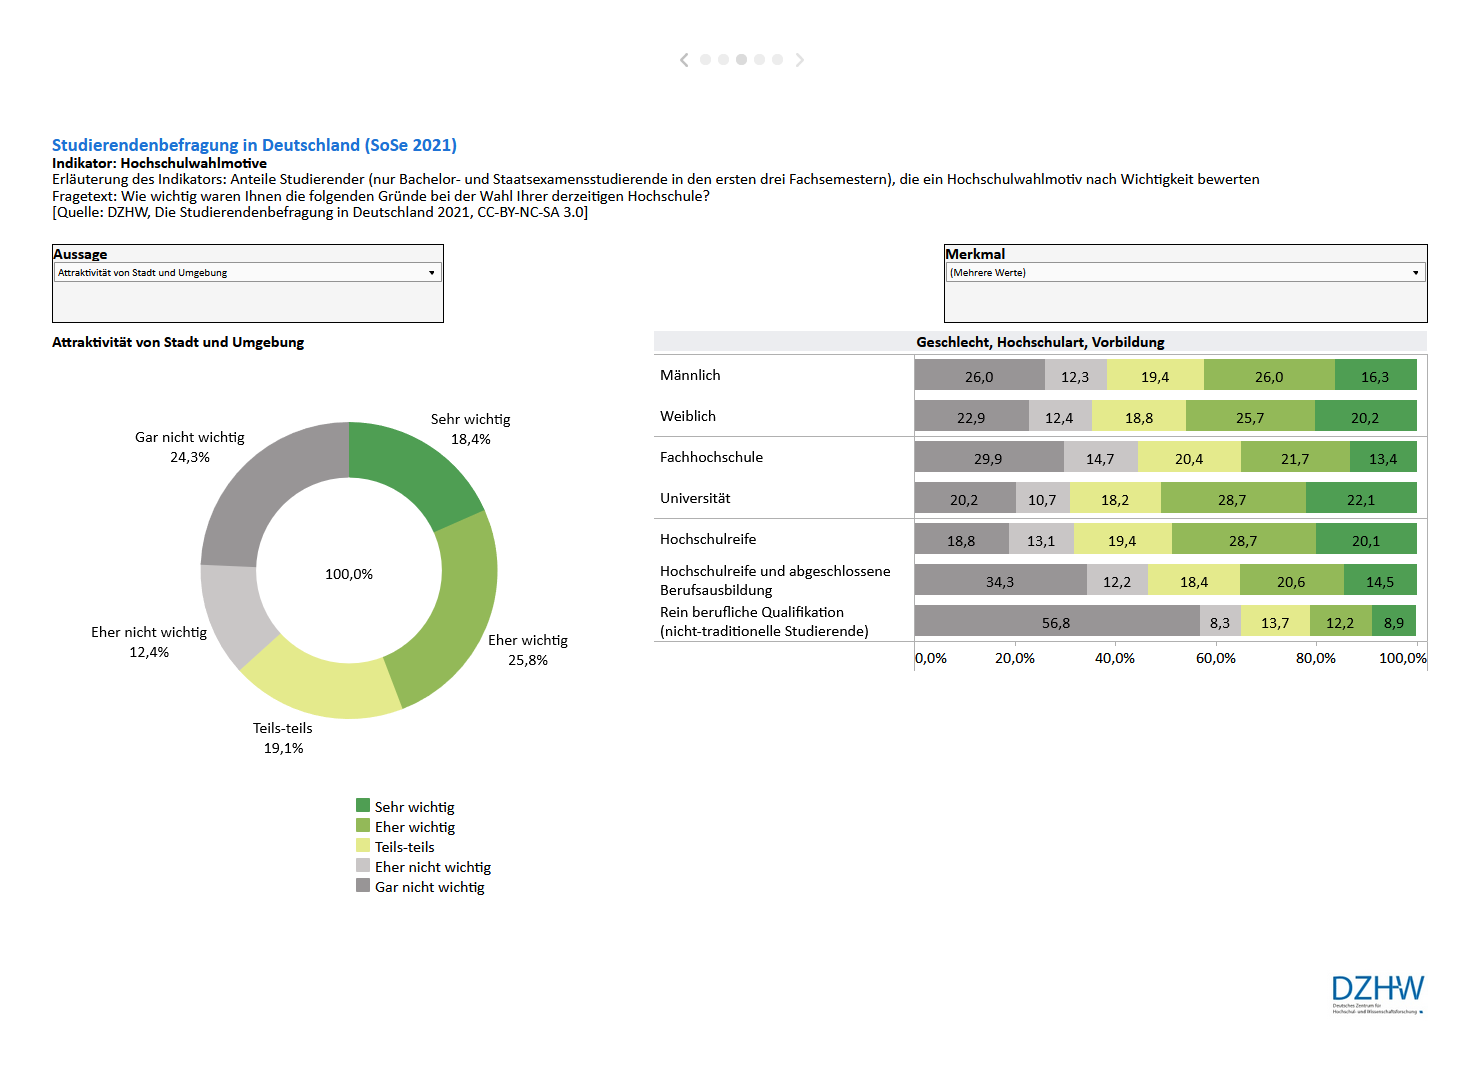Image resolution: width=1480 pixels, height=1080 pixels.
Task: Click the Teils-teils 19,1% chart label
Action: (x=283, y=738)
